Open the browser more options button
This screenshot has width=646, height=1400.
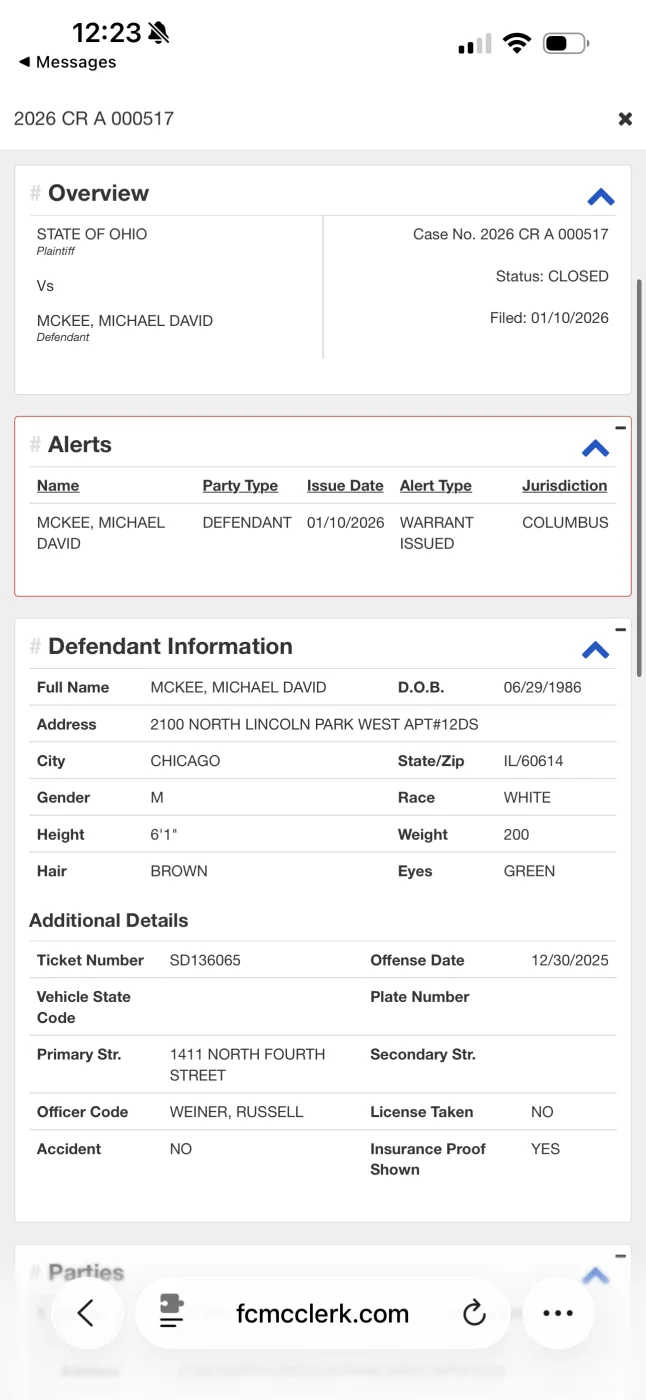(x=558, y=1313)
